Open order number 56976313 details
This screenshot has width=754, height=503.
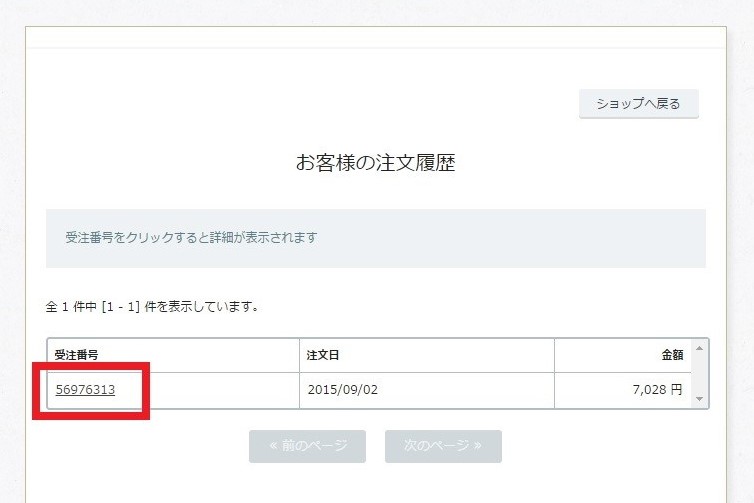(x=85, y=390)
